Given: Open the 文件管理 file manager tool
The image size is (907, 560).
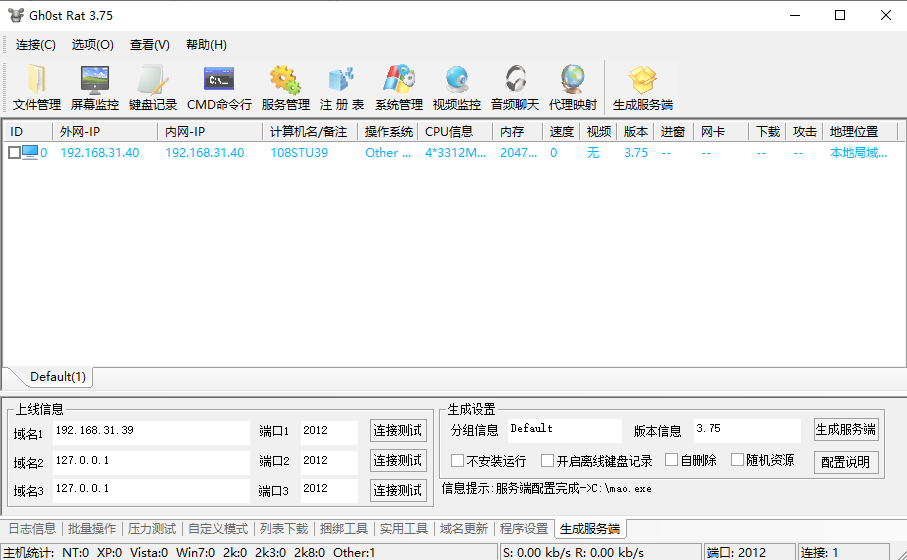Looking at the screenshot, I should click(x=36, y=87).
